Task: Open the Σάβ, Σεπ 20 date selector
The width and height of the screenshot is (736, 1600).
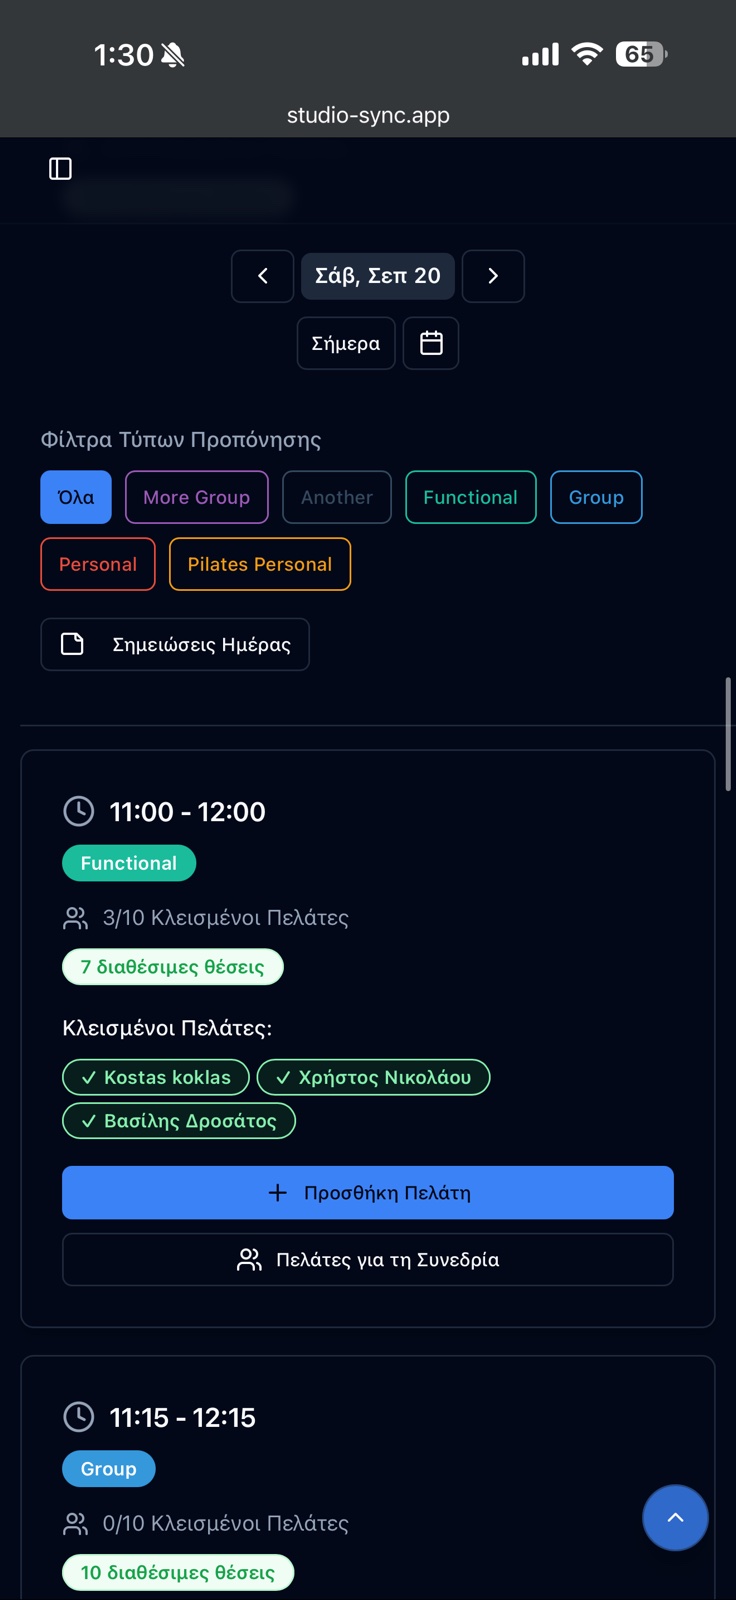Action: 378,276
